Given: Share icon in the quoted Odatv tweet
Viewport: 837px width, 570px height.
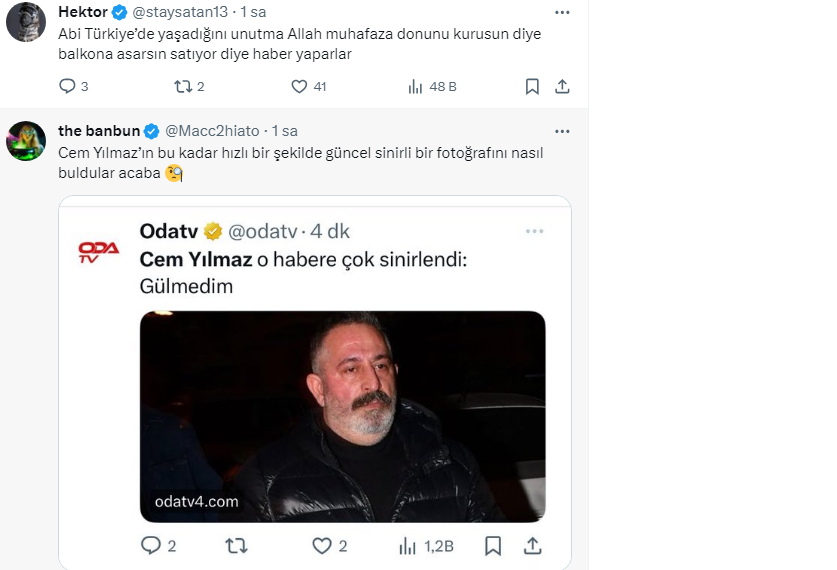Looking at the screenshot, I should point(533,546).
